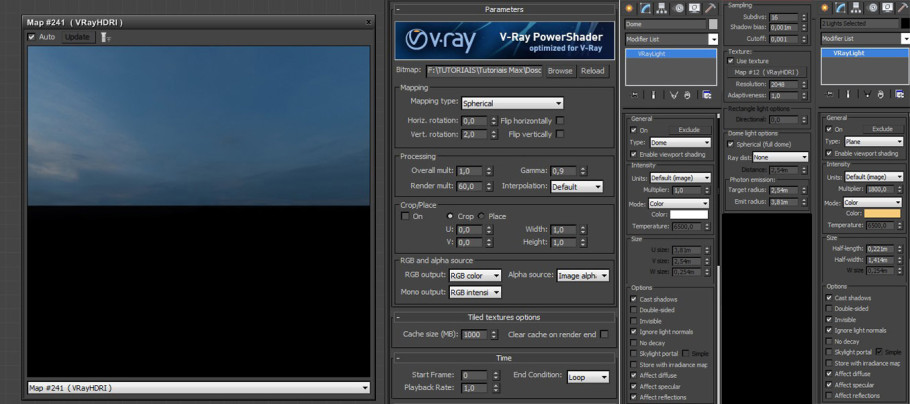Click Pin Stack icon in 2 Lights Selected panel

[x=830, y=93]
